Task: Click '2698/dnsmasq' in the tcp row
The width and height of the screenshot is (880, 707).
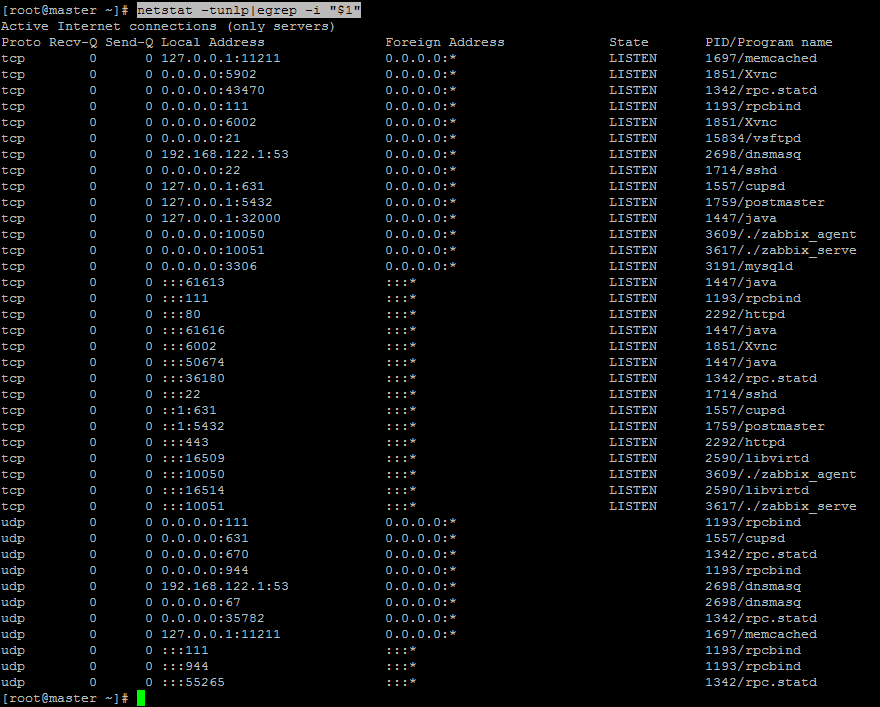Action: point(753,154)
